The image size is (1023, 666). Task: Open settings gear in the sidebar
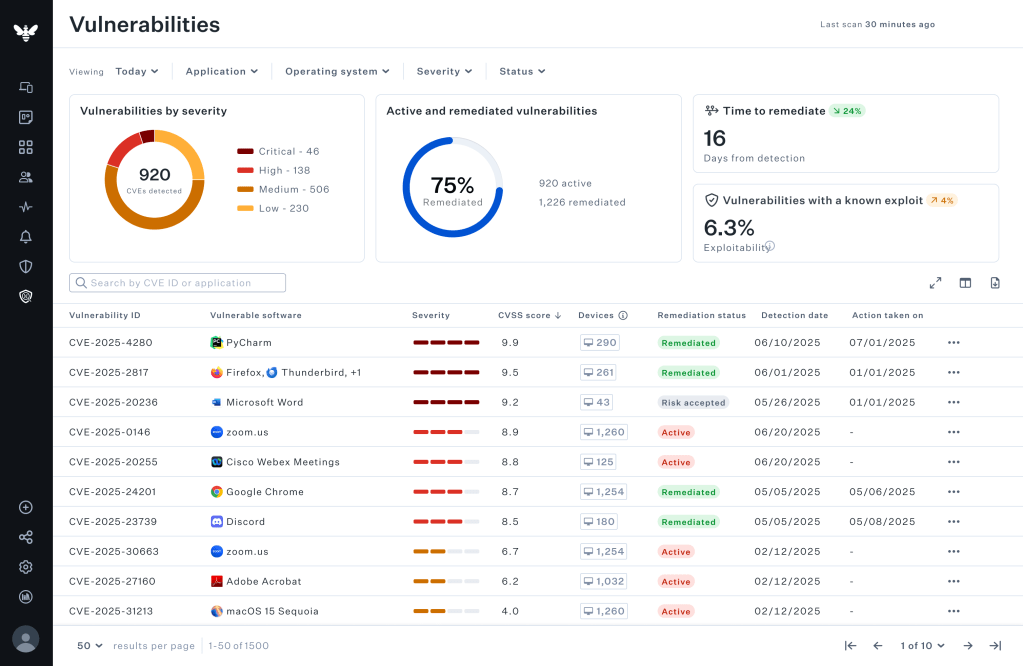point(26,567)
